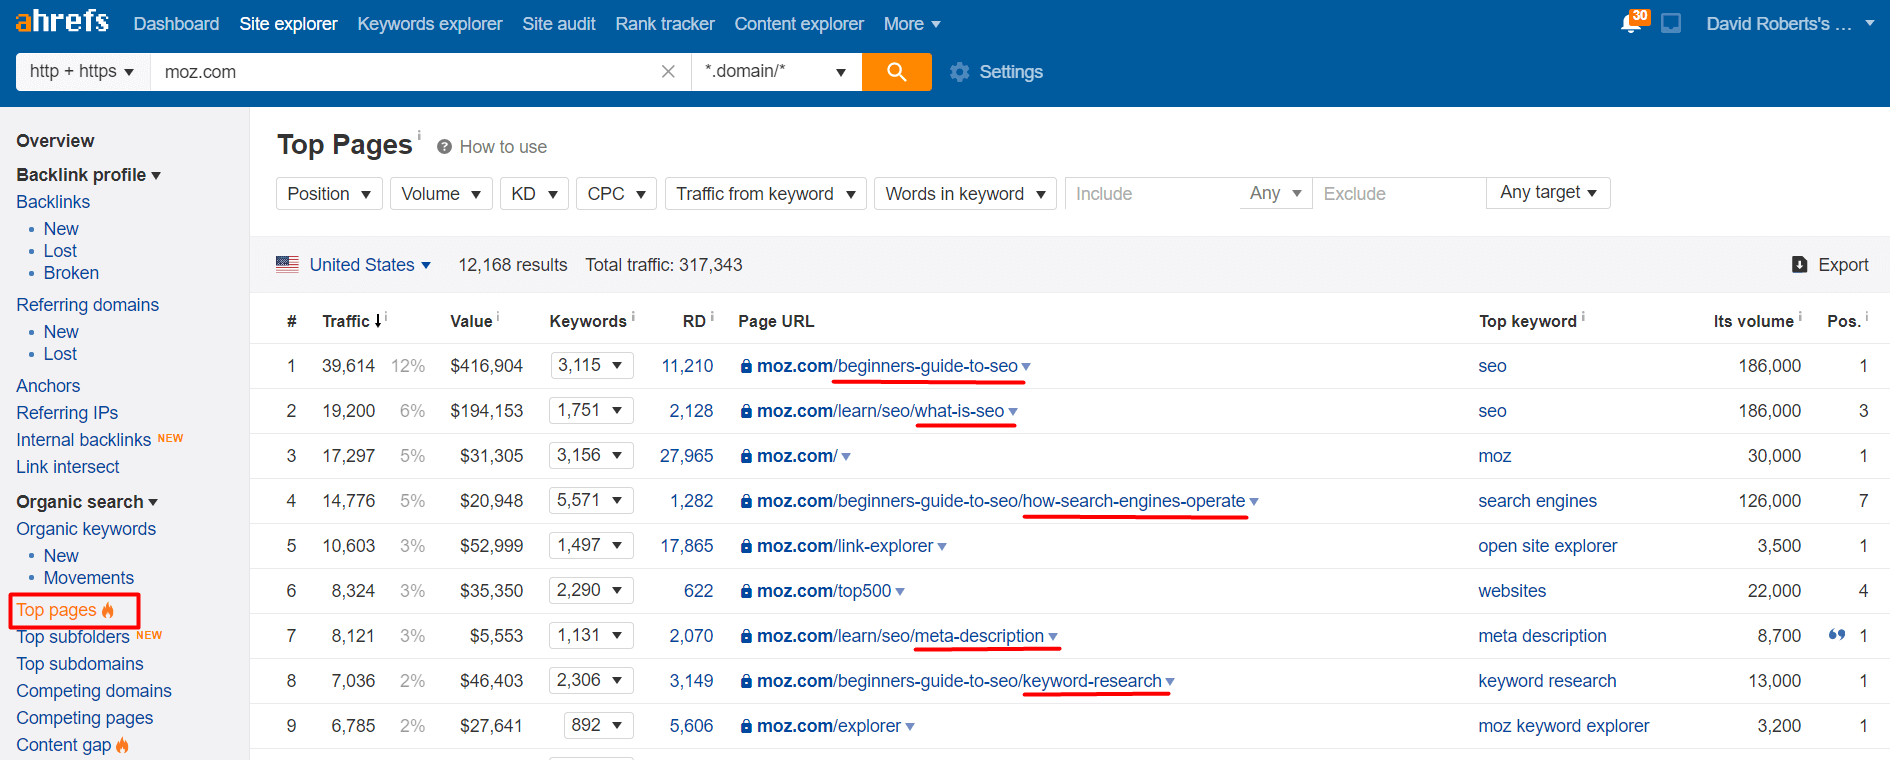This screenshot has height=760, width=1890.
Task: Open David Roberts's account menu
Action: [1790, 23]
